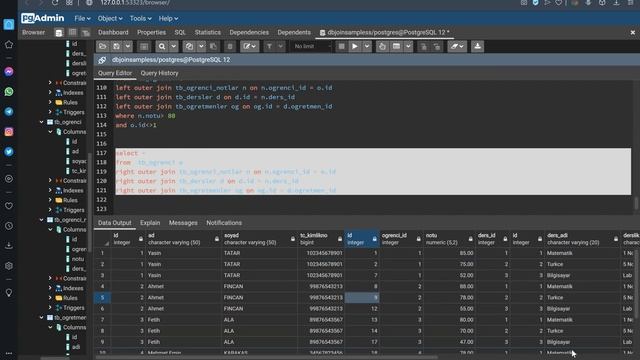Image resolution: width=640 pixels, height=360 pixels.
Task: Open Instagram in the browser sidebar
Action: [9, 132]
